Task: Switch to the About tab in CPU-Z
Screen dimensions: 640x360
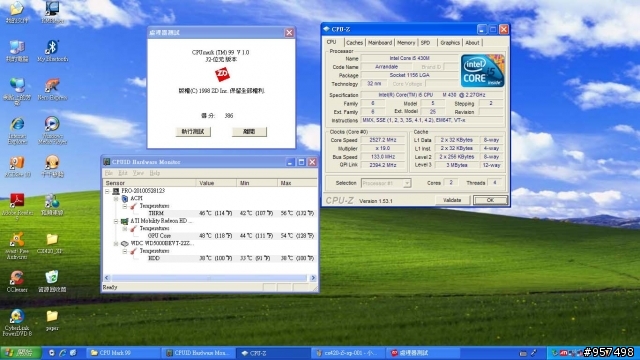Action: coord(472,43)
